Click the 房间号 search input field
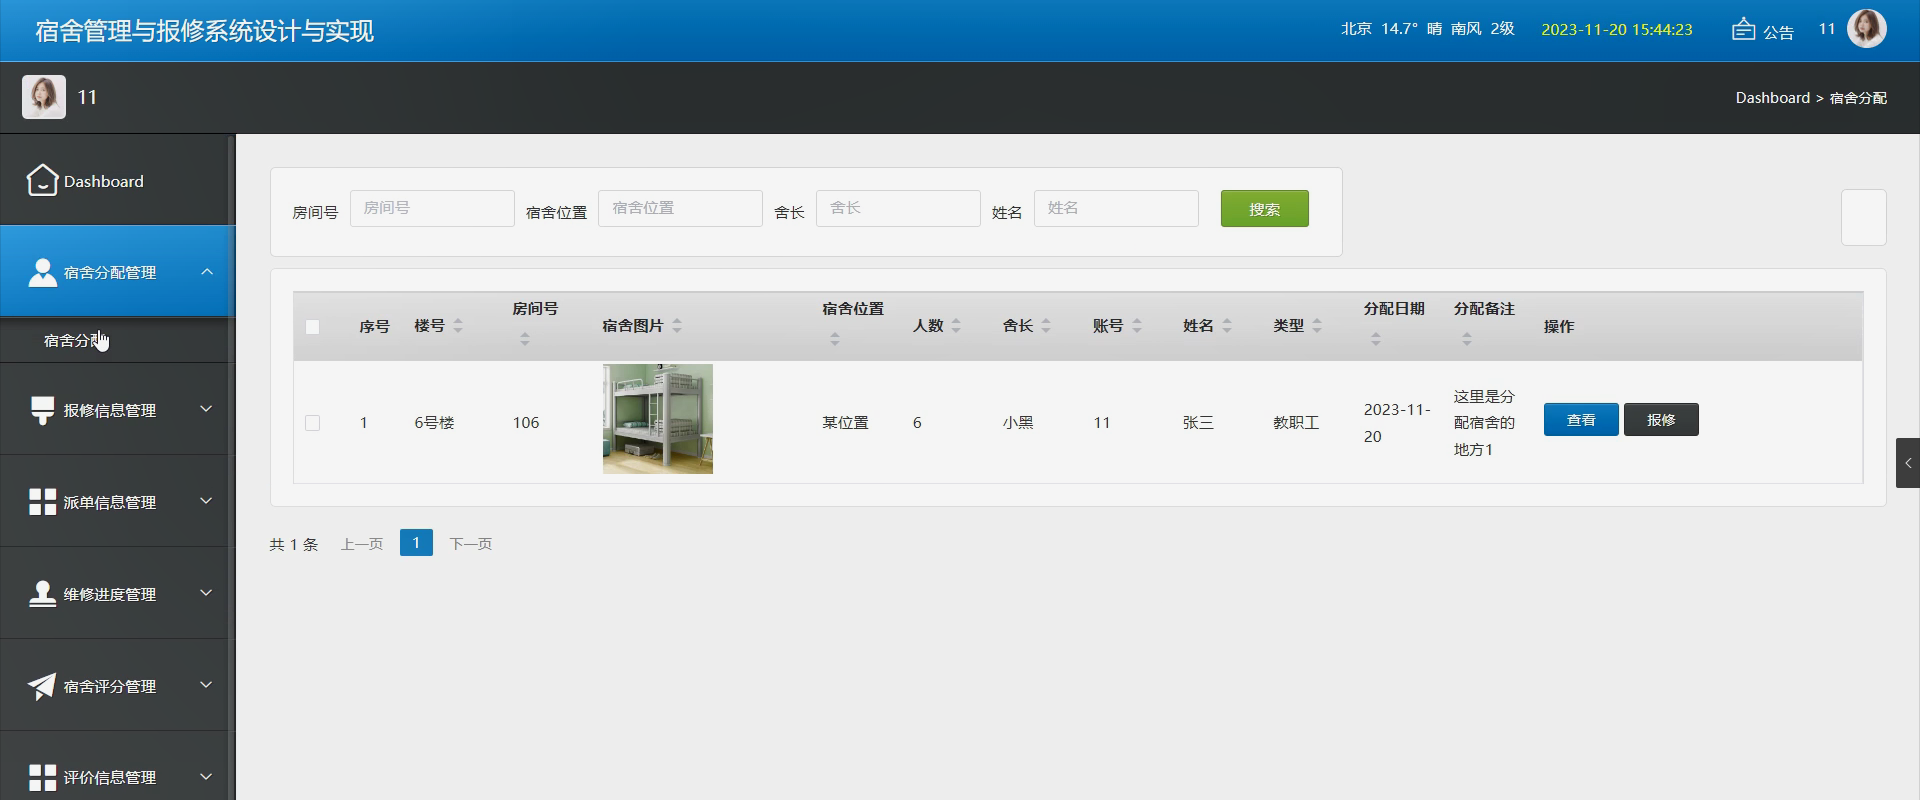The height and width of the screenshot is (800, 1920). coord(432,208)
